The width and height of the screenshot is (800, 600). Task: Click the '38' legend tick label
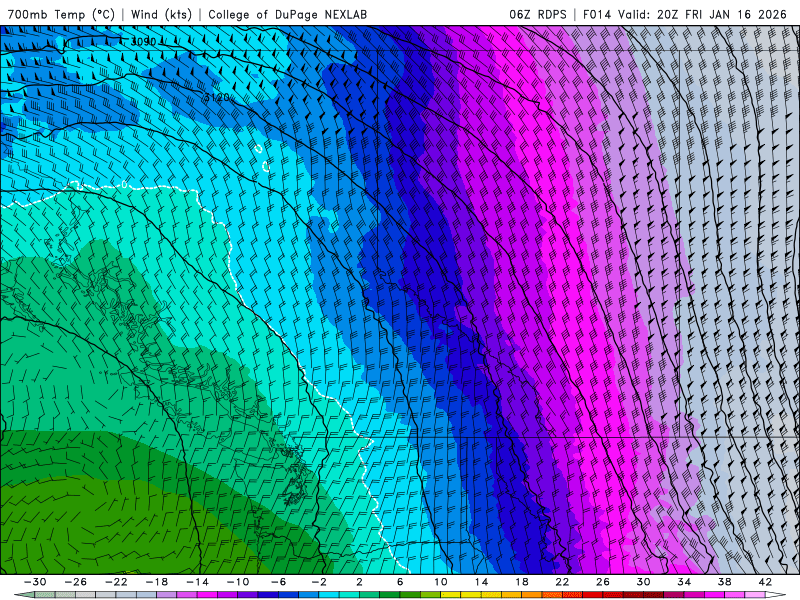click(x=724, y=582)
